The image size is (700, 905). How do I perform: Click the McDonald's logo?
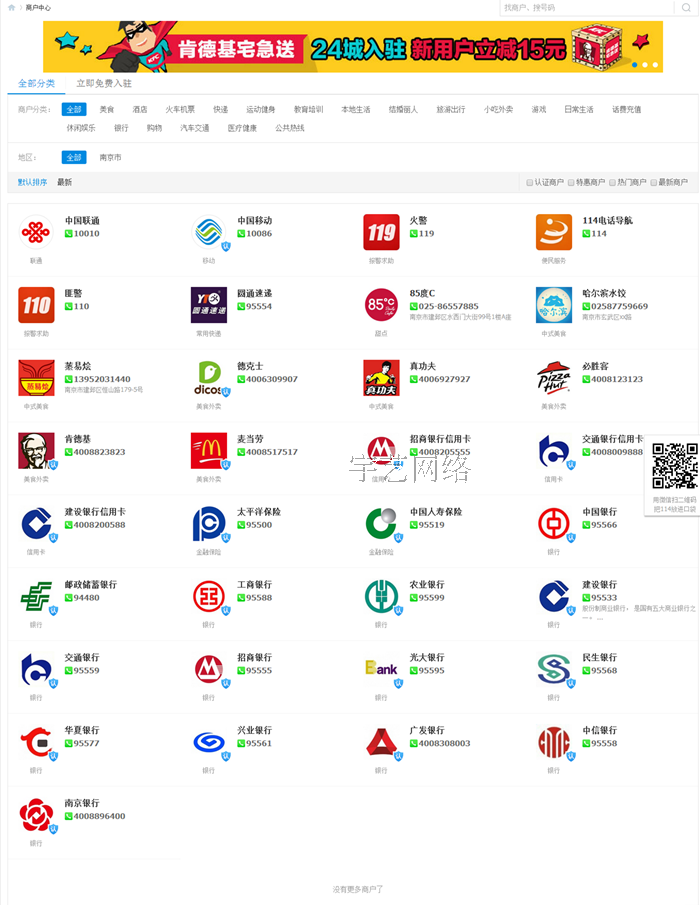(x=208, y=450)
